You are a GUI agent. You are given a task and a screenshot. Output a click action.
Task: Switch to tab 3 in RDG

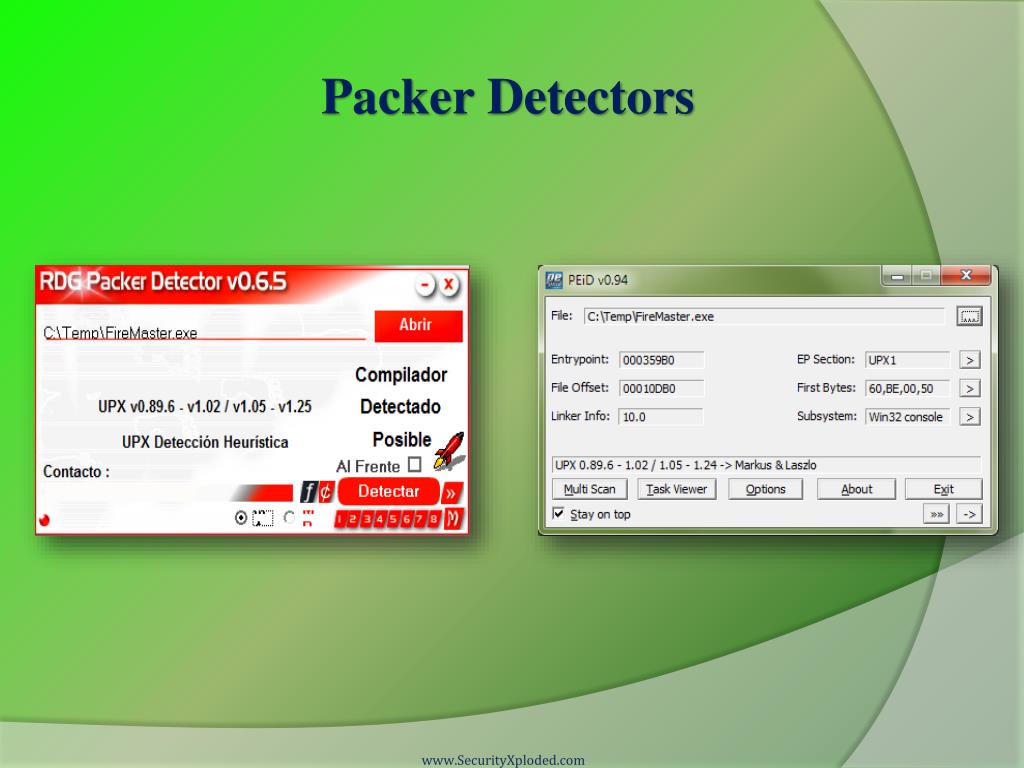tap(367, 519)
